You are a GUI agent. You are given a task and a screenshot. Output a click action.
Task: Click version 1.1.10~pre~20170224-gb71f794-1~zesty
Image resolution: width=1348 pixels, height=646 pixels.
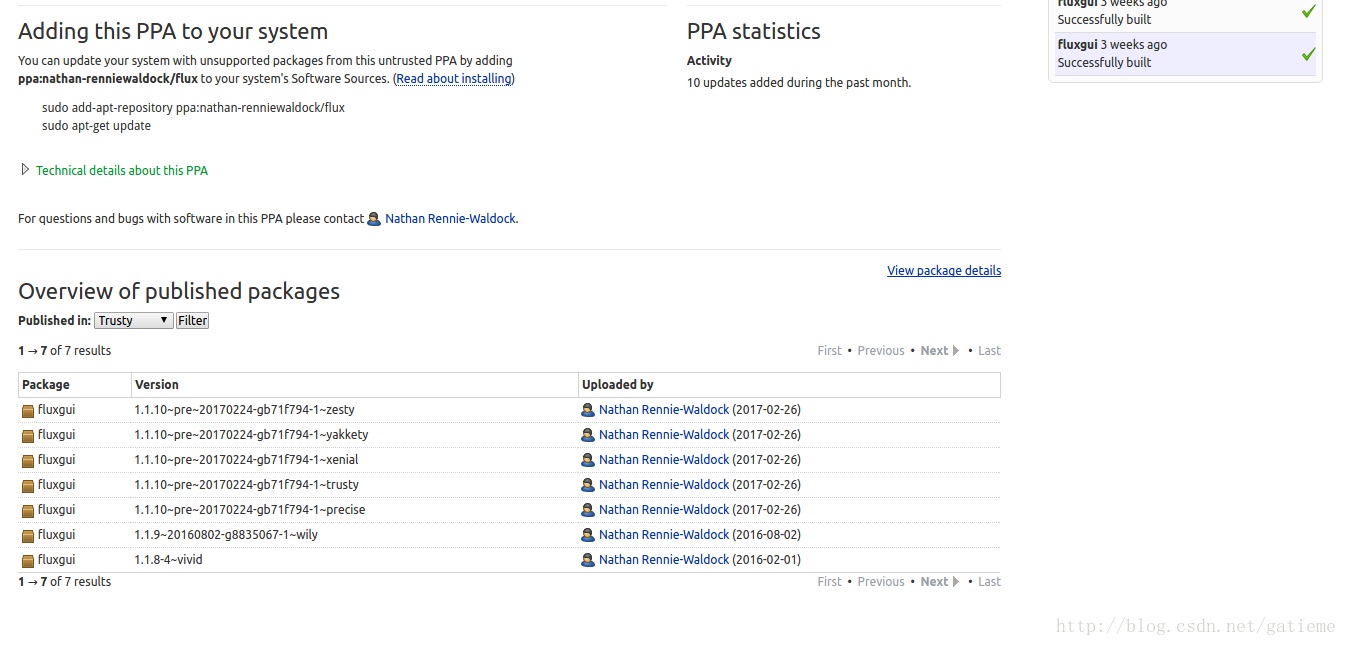[x=245, y=410]
